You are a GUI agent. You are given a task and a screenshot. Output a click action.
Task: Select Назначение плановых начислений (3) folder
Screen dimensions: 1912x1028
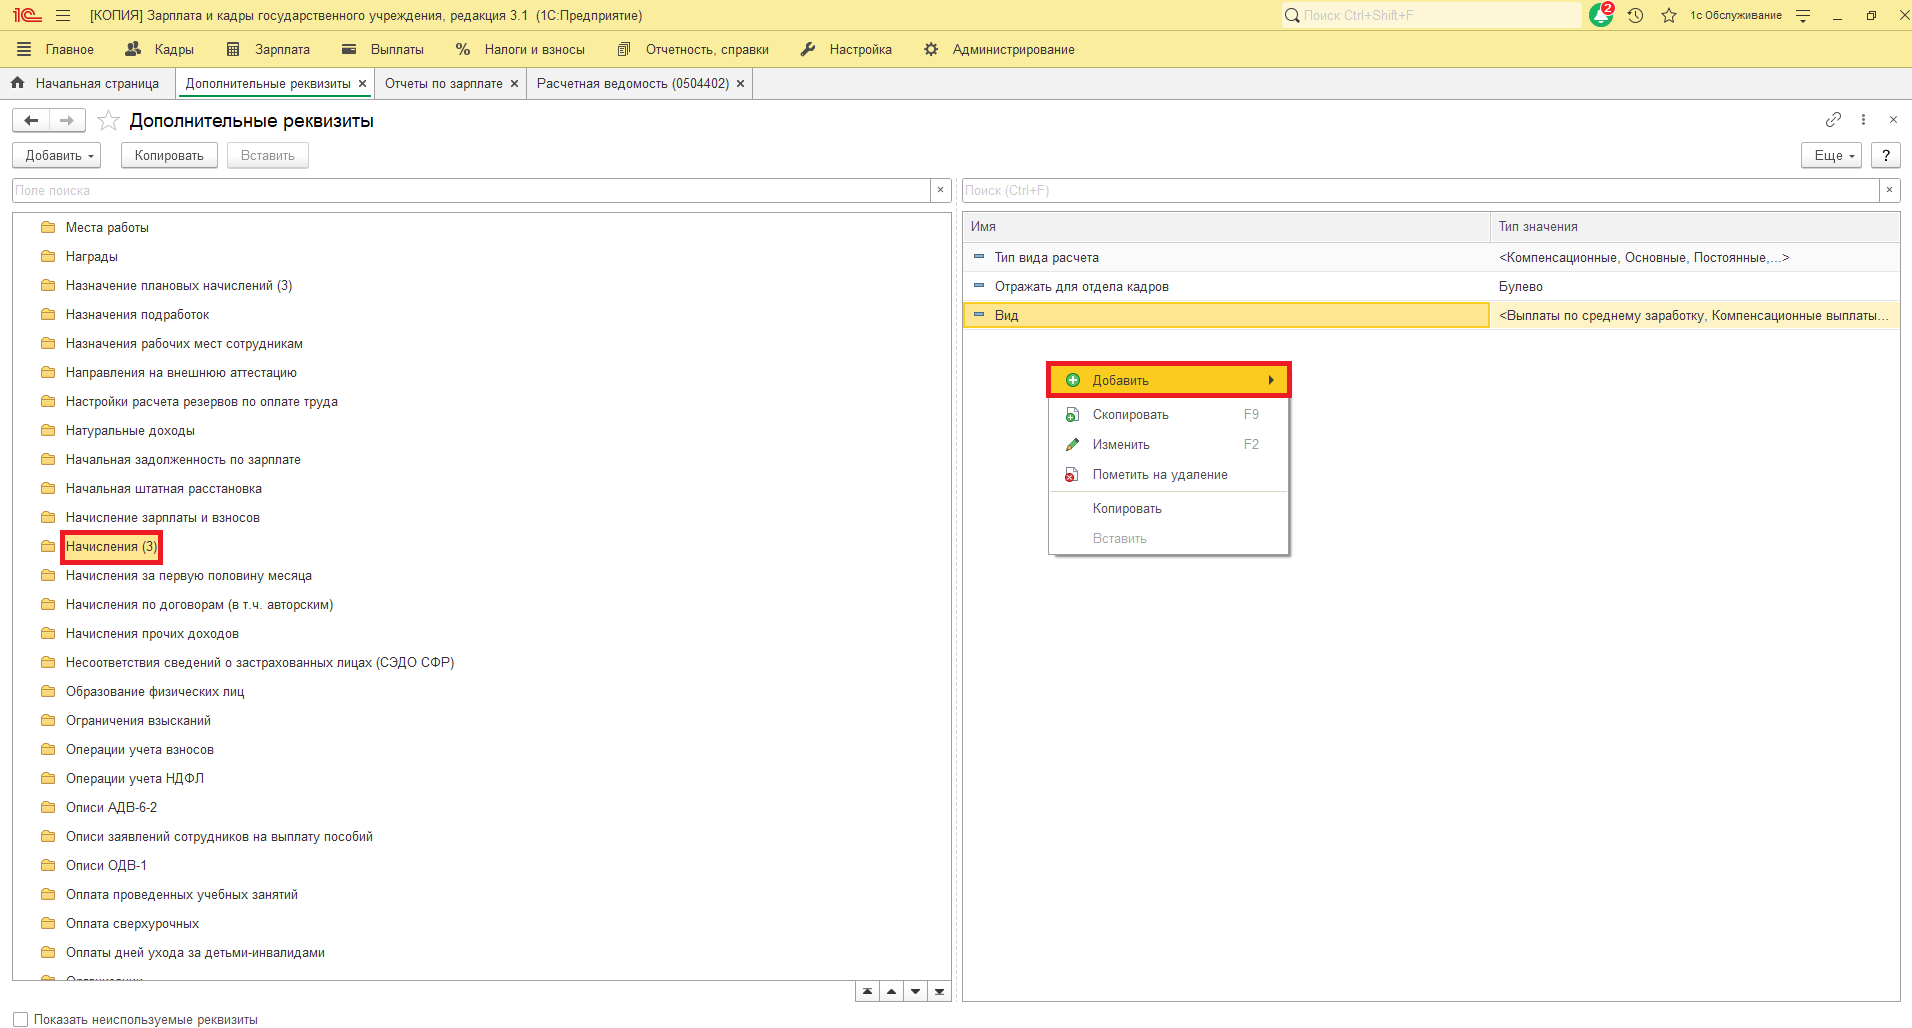coord(179,286)
